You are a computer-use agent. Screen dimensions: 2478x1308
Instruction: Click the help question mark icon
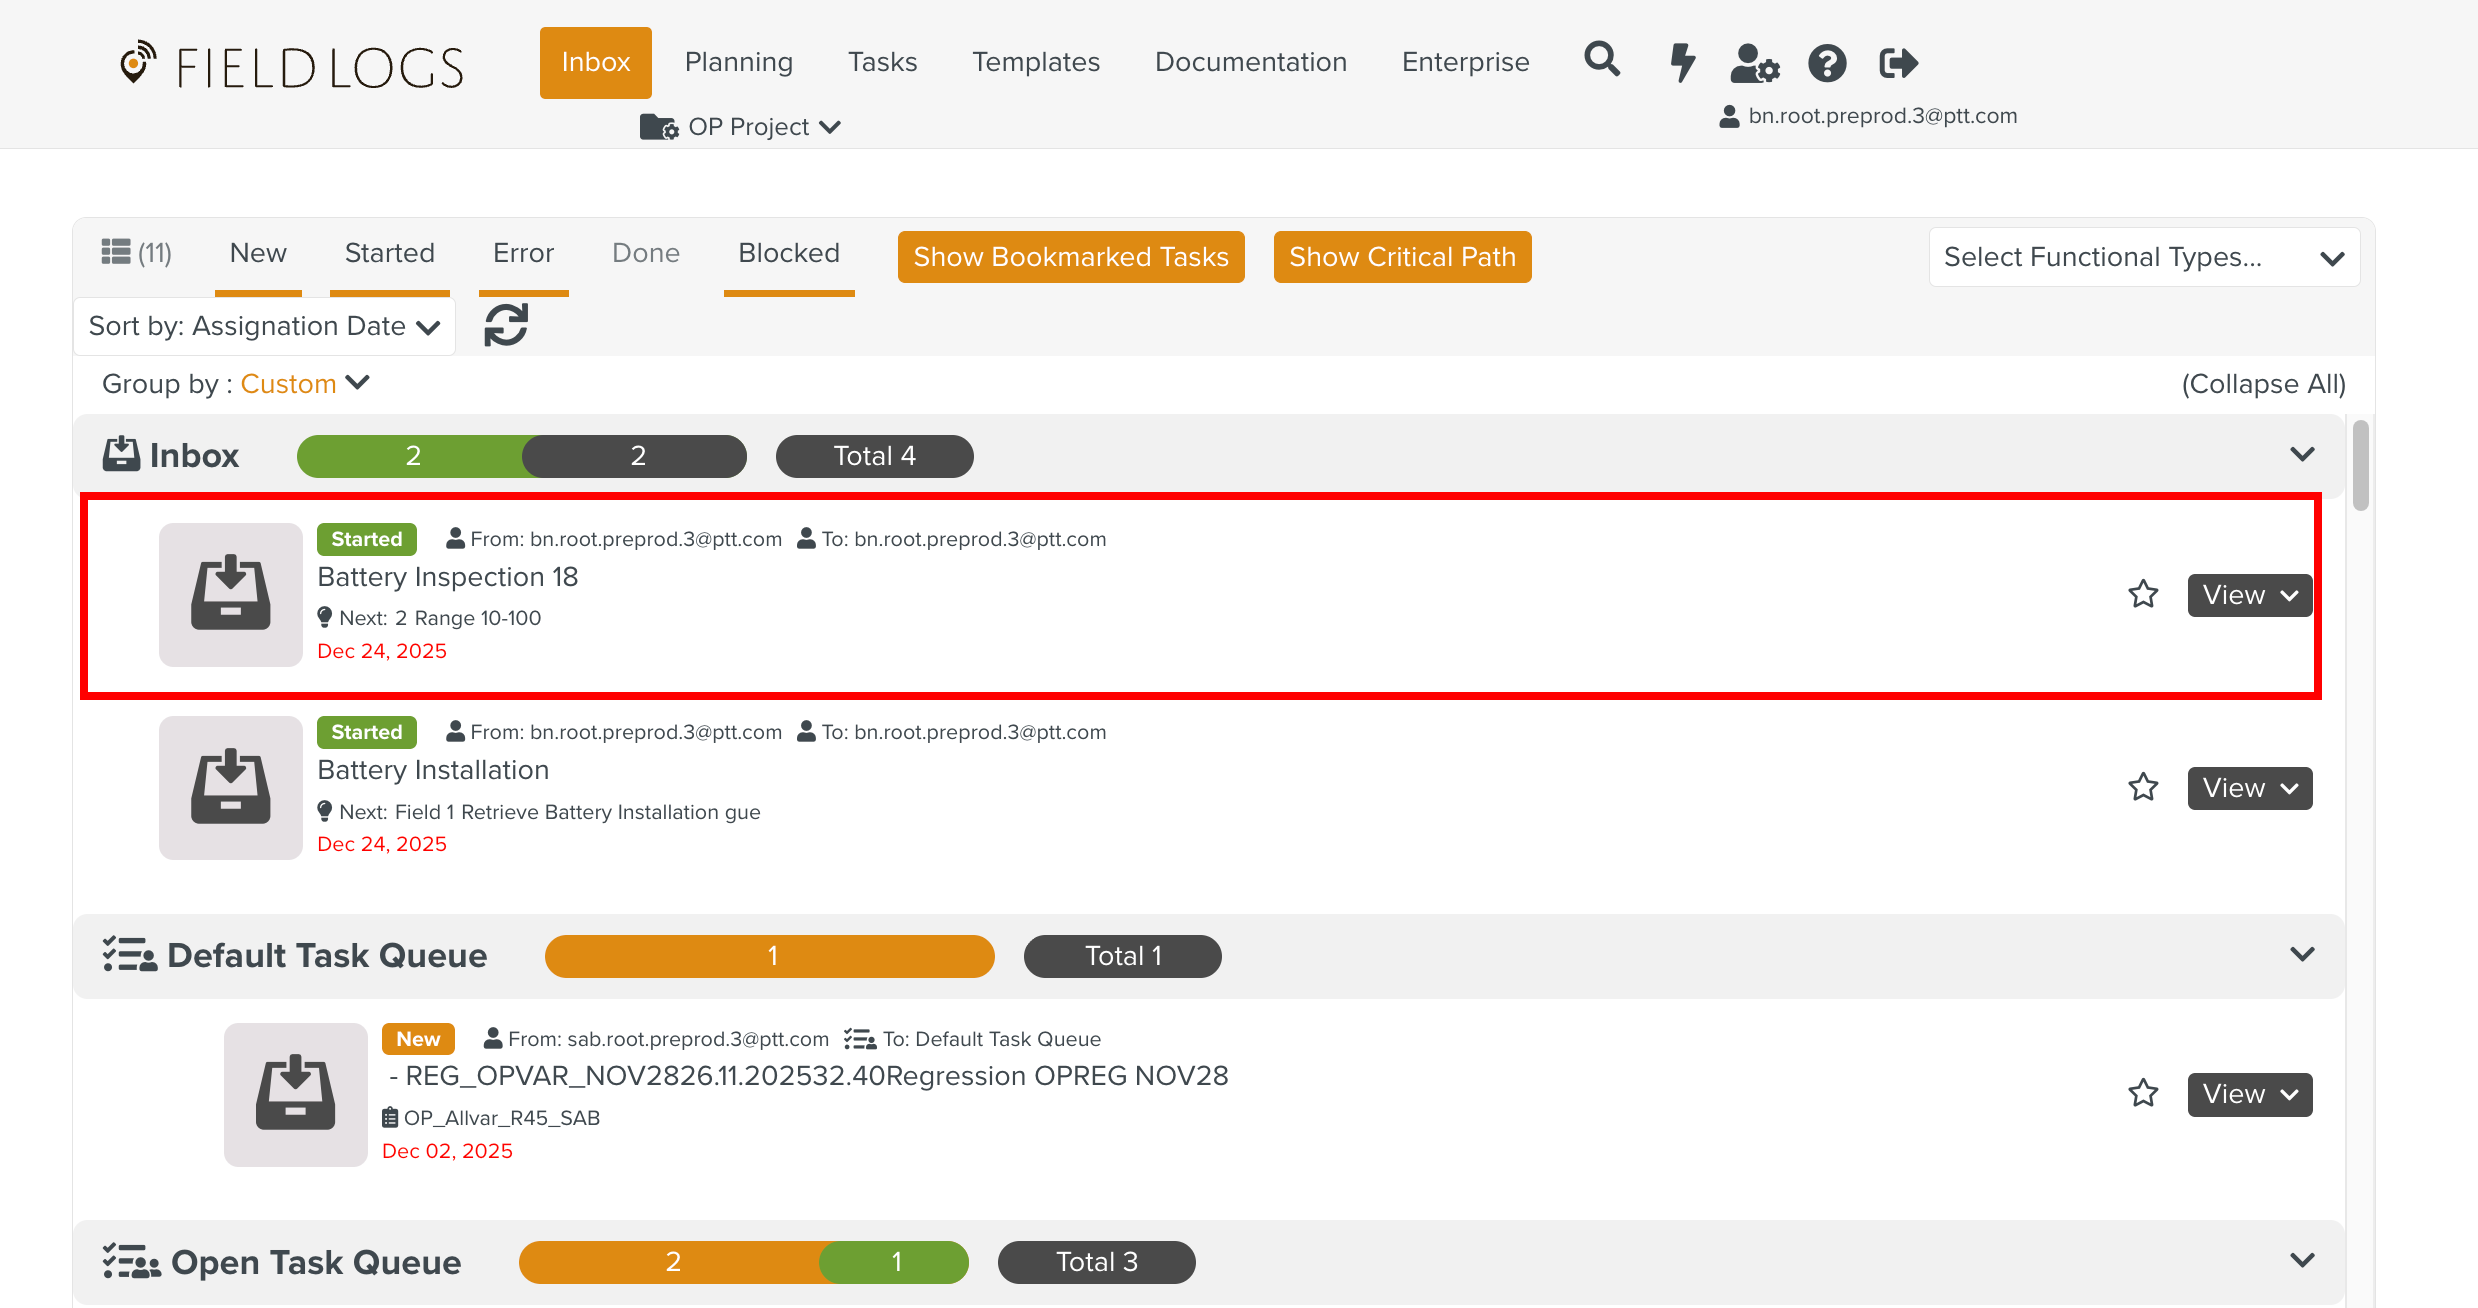1827,63
